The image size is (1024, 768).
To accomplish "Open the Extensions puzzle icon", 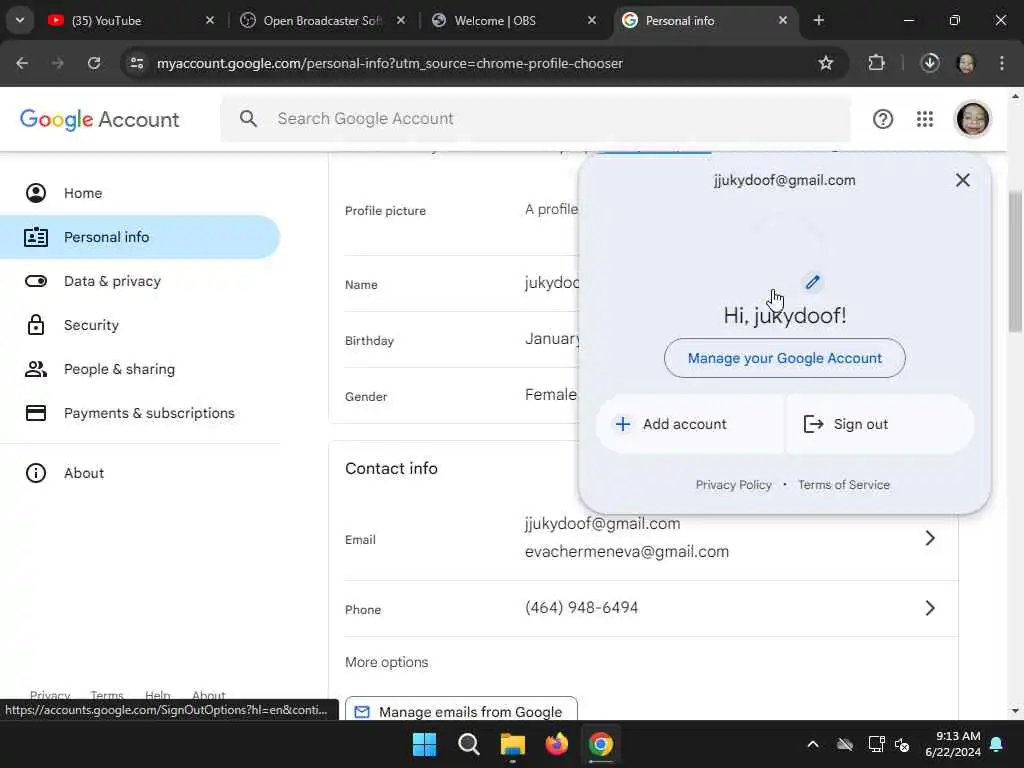I will coord(876,63).
